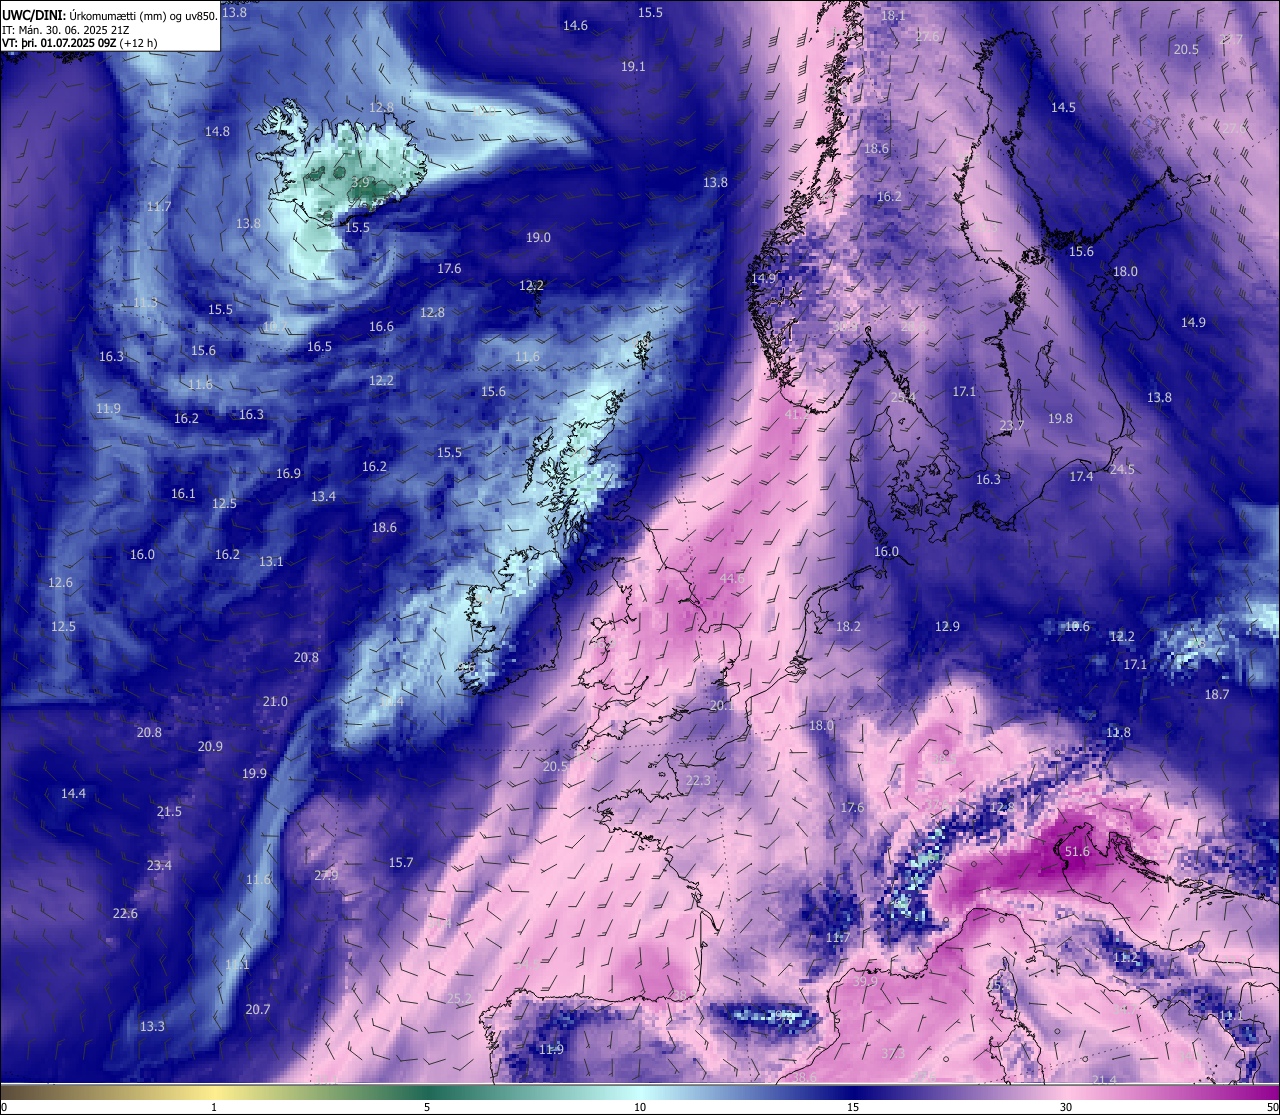1280x1115 pixels.
Task: Click the map value 14.5 over Sweden
Action: (1063, 108)
